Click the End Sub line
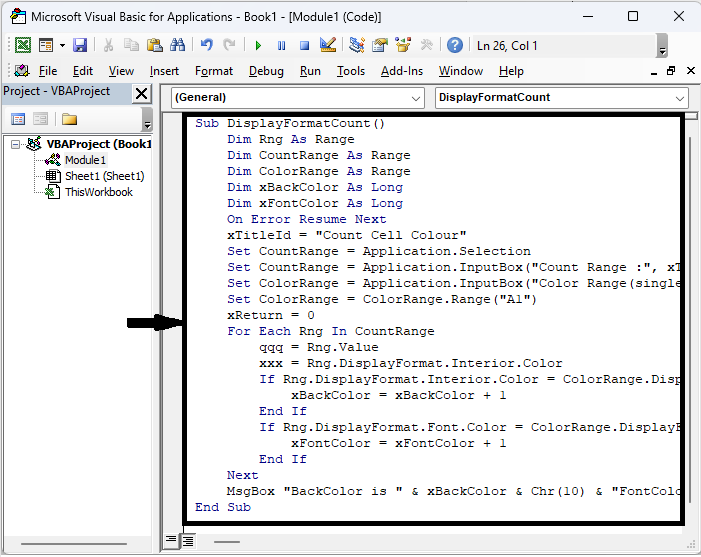 tap(223, 507)
